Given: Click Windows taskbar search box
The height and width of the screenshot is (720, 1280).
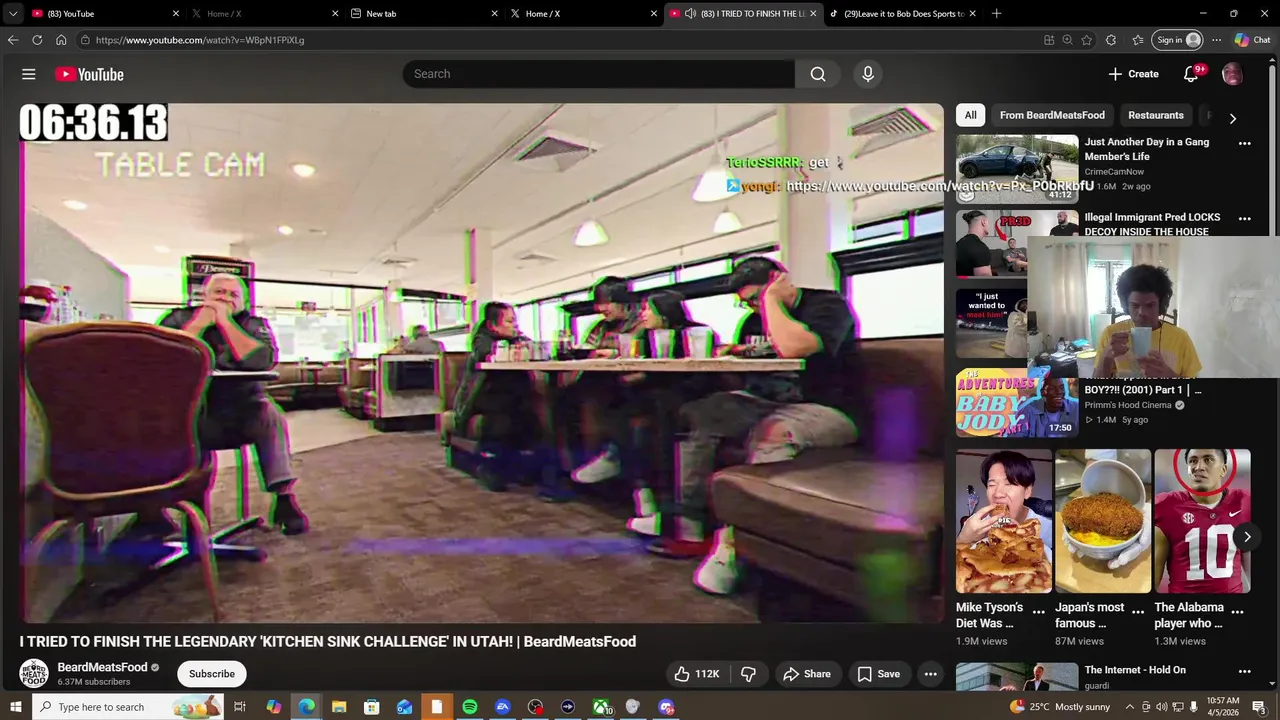Looking at the screenshot, I should (x=127, y=707).
